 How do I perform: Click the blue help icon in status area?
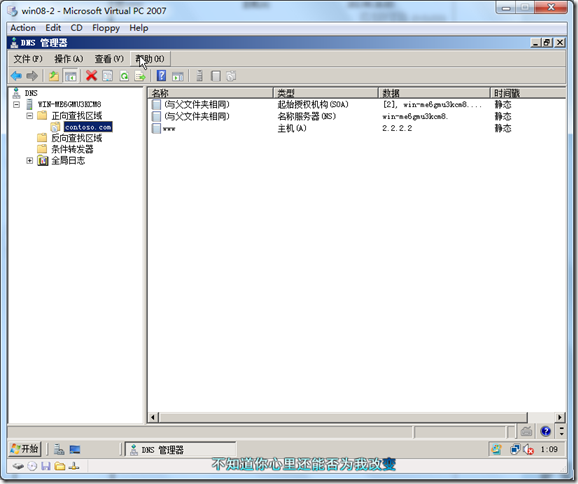point(546,431)
